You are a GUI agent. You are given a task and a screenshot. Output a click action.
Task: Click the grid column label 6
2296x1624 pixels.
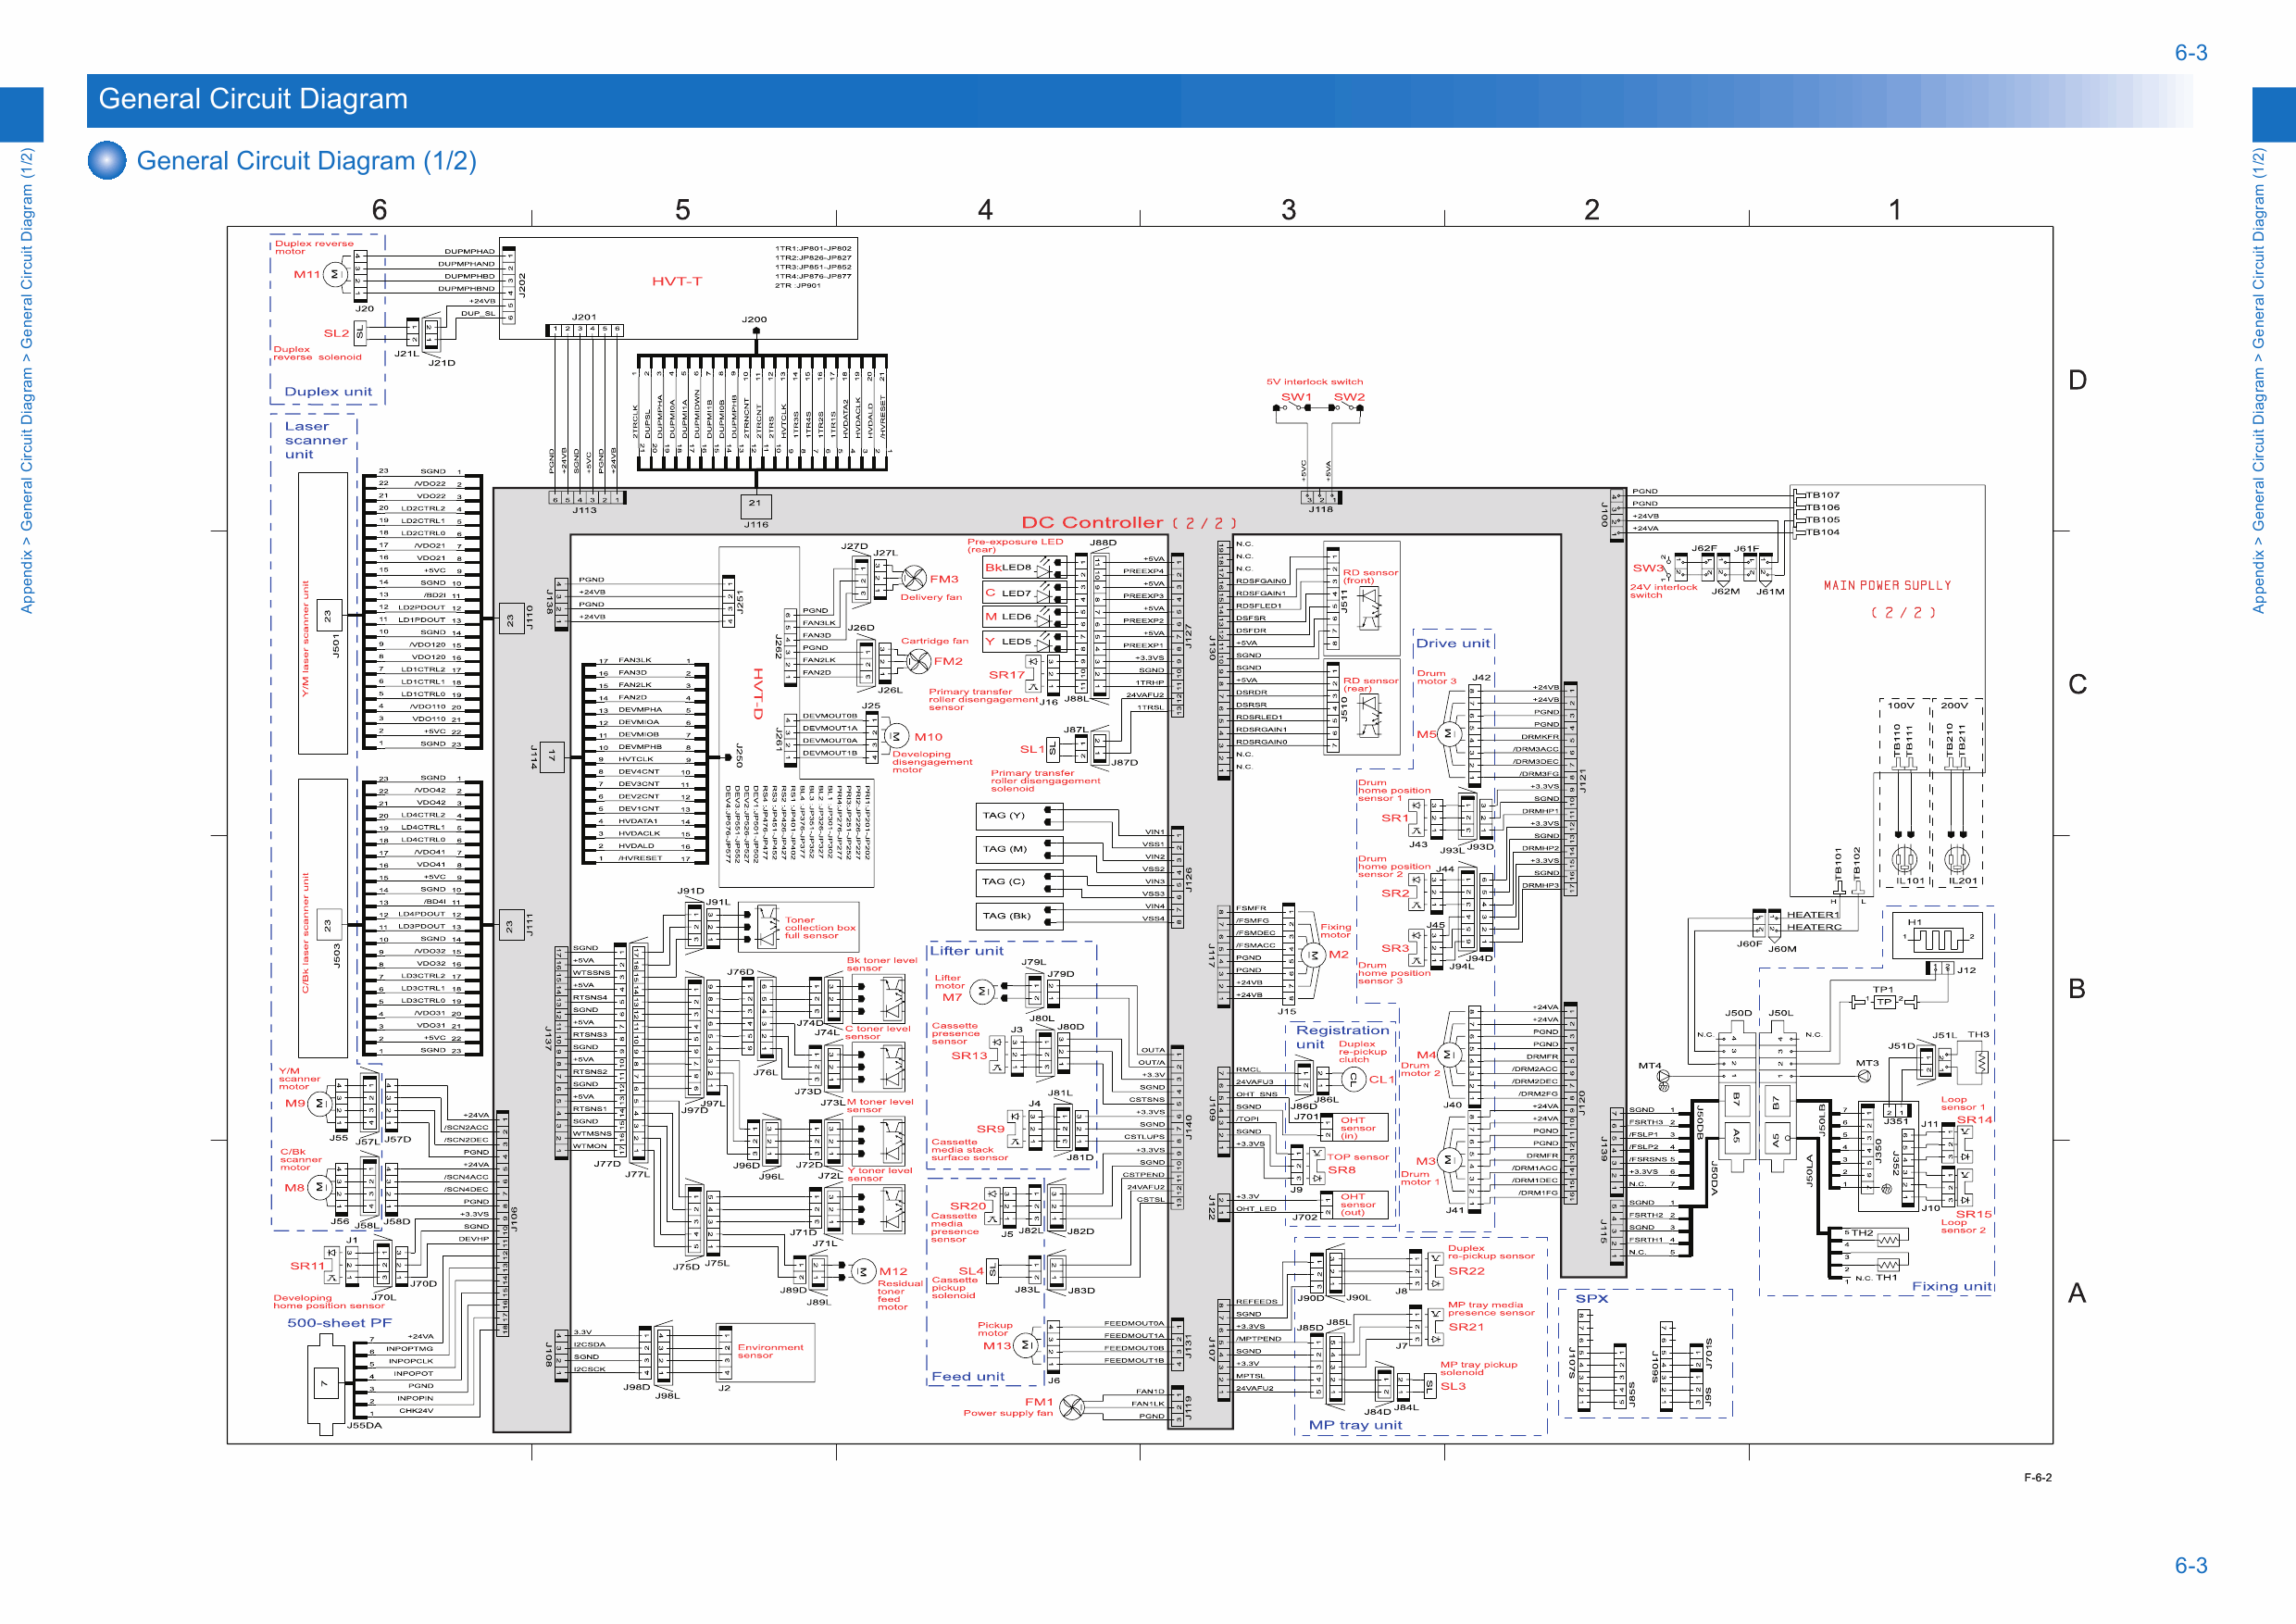[x=379, y=209]
